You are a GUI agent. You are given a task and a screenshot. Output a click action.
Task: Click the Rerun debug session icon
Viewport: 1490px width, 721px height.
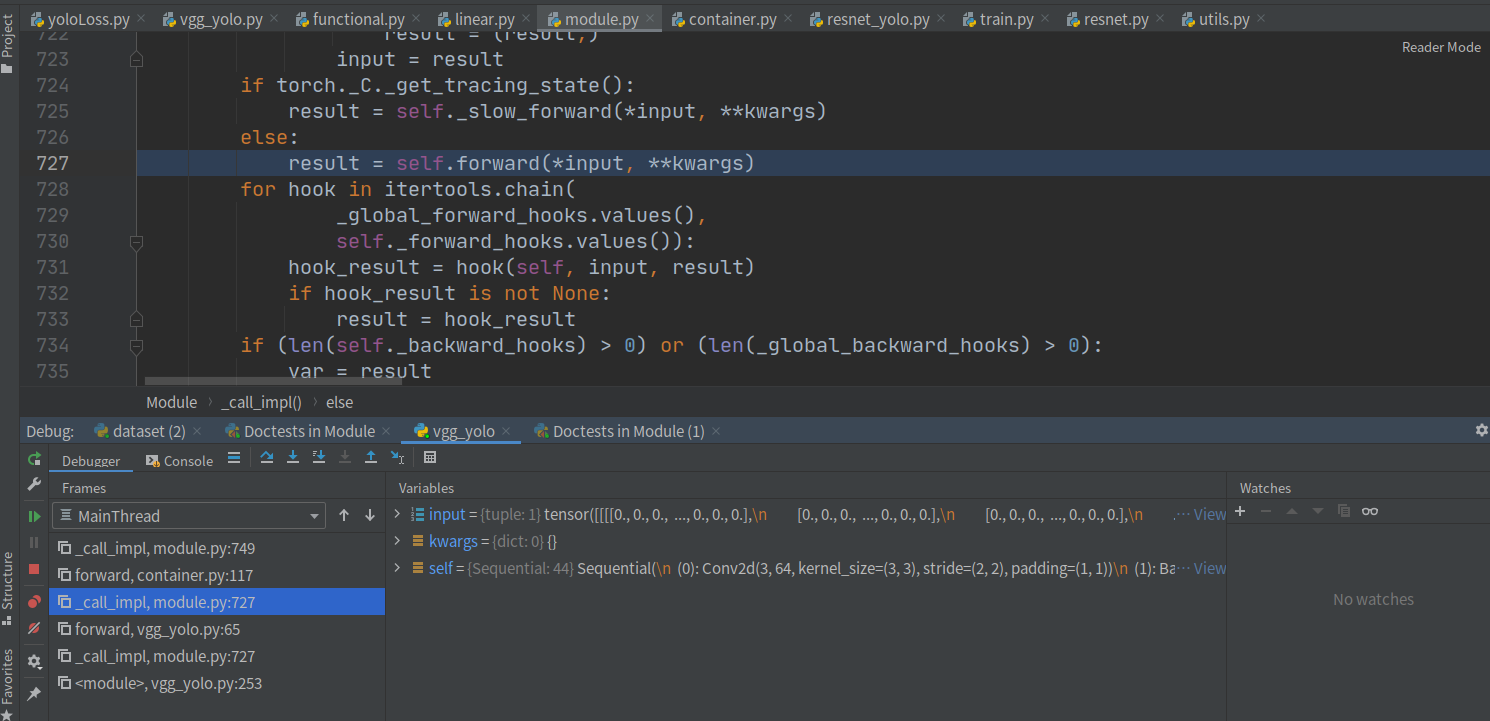tap(33, 458)
